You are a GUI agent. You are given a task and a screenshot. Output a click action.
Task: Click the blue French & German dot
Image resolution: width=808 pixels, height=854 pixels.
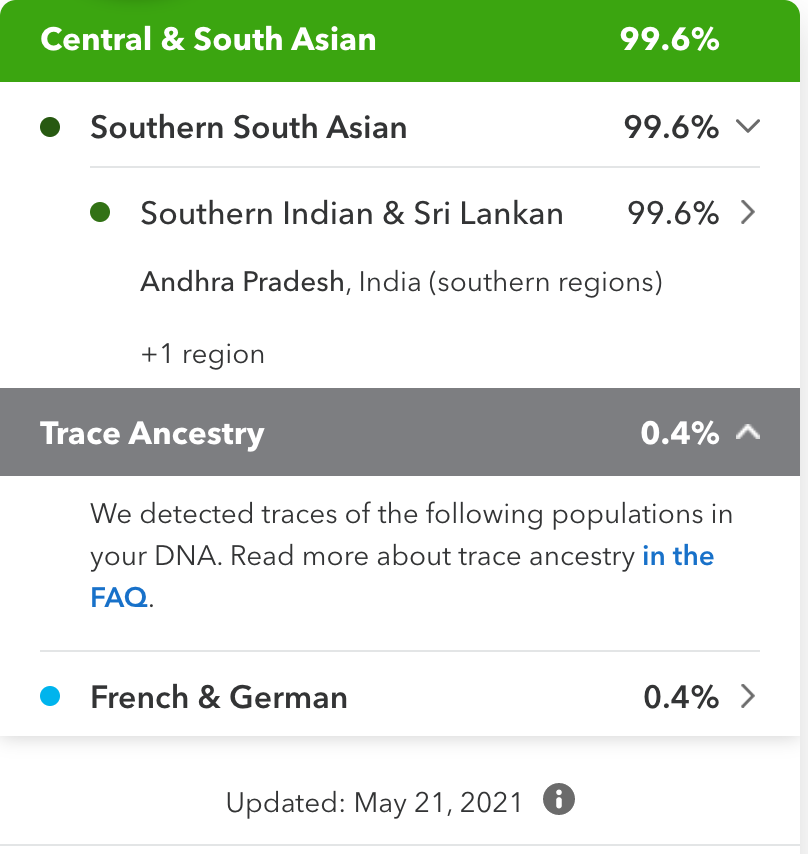point(50,697)
